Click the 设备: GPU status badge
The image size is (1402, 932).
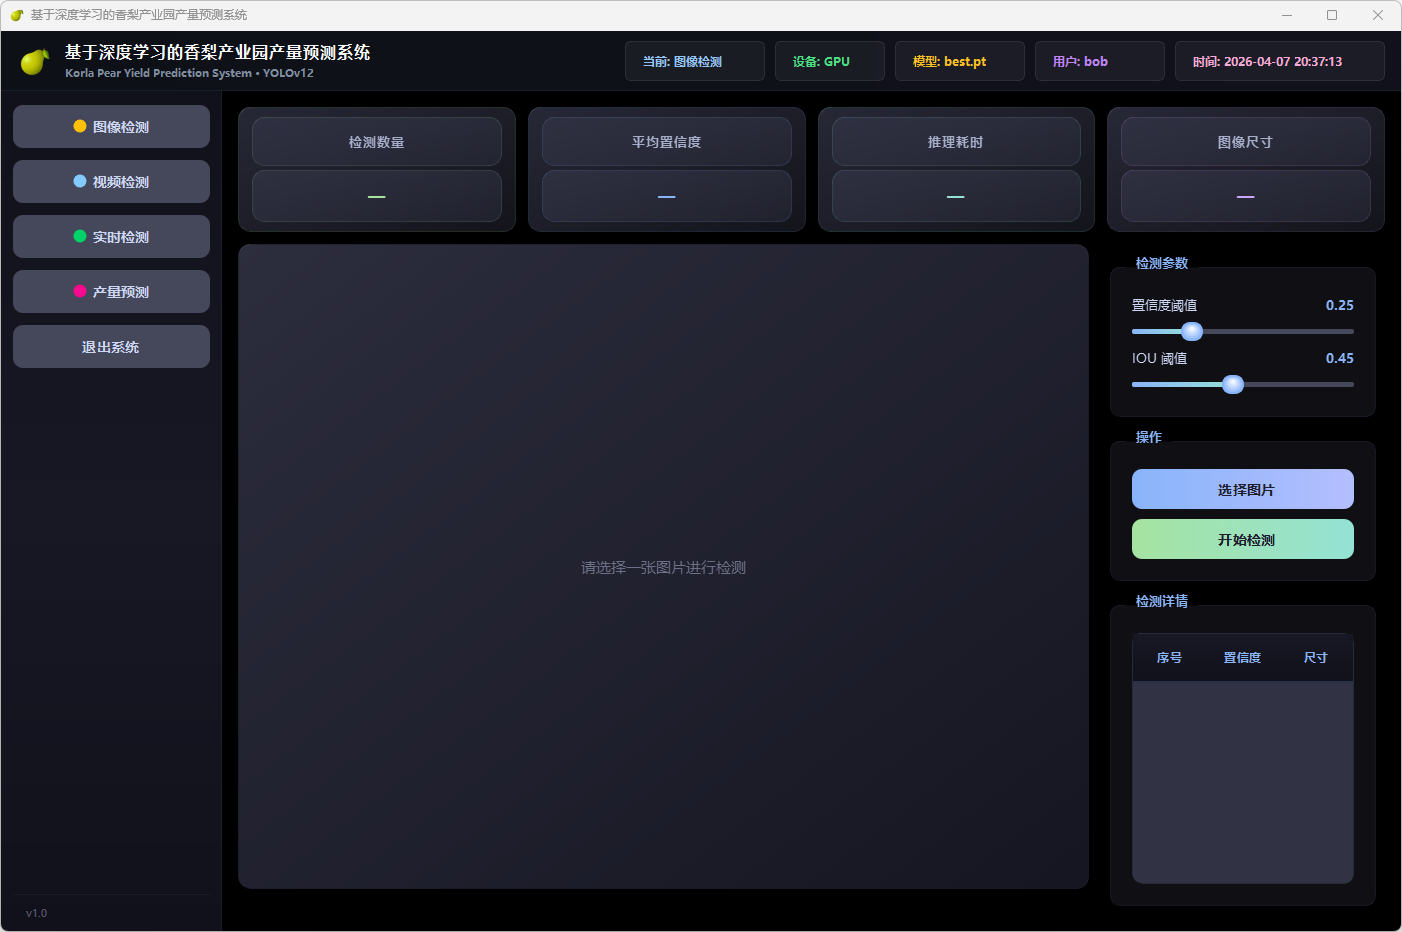tap(829, 62)
